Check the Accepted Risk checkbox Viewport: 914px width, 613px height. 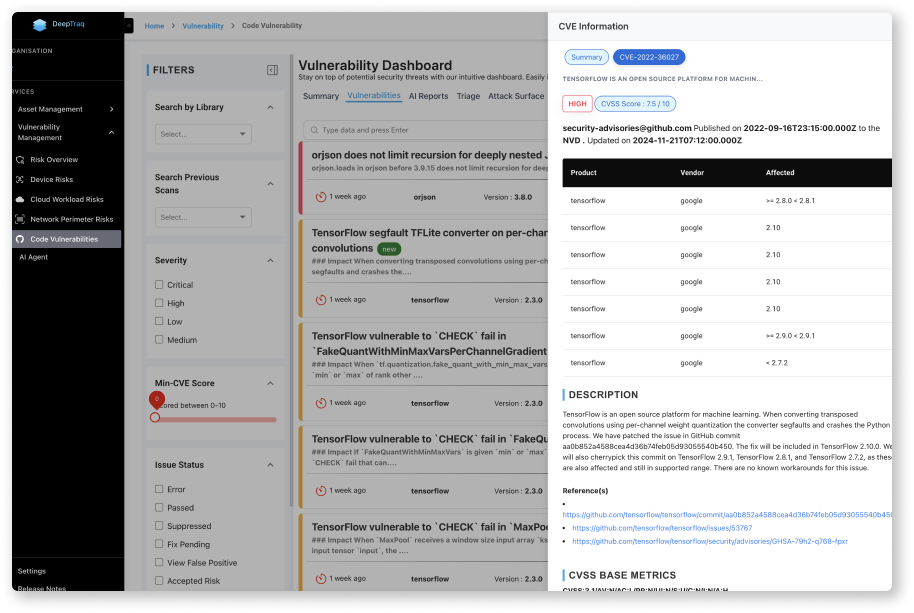point(159,580)
